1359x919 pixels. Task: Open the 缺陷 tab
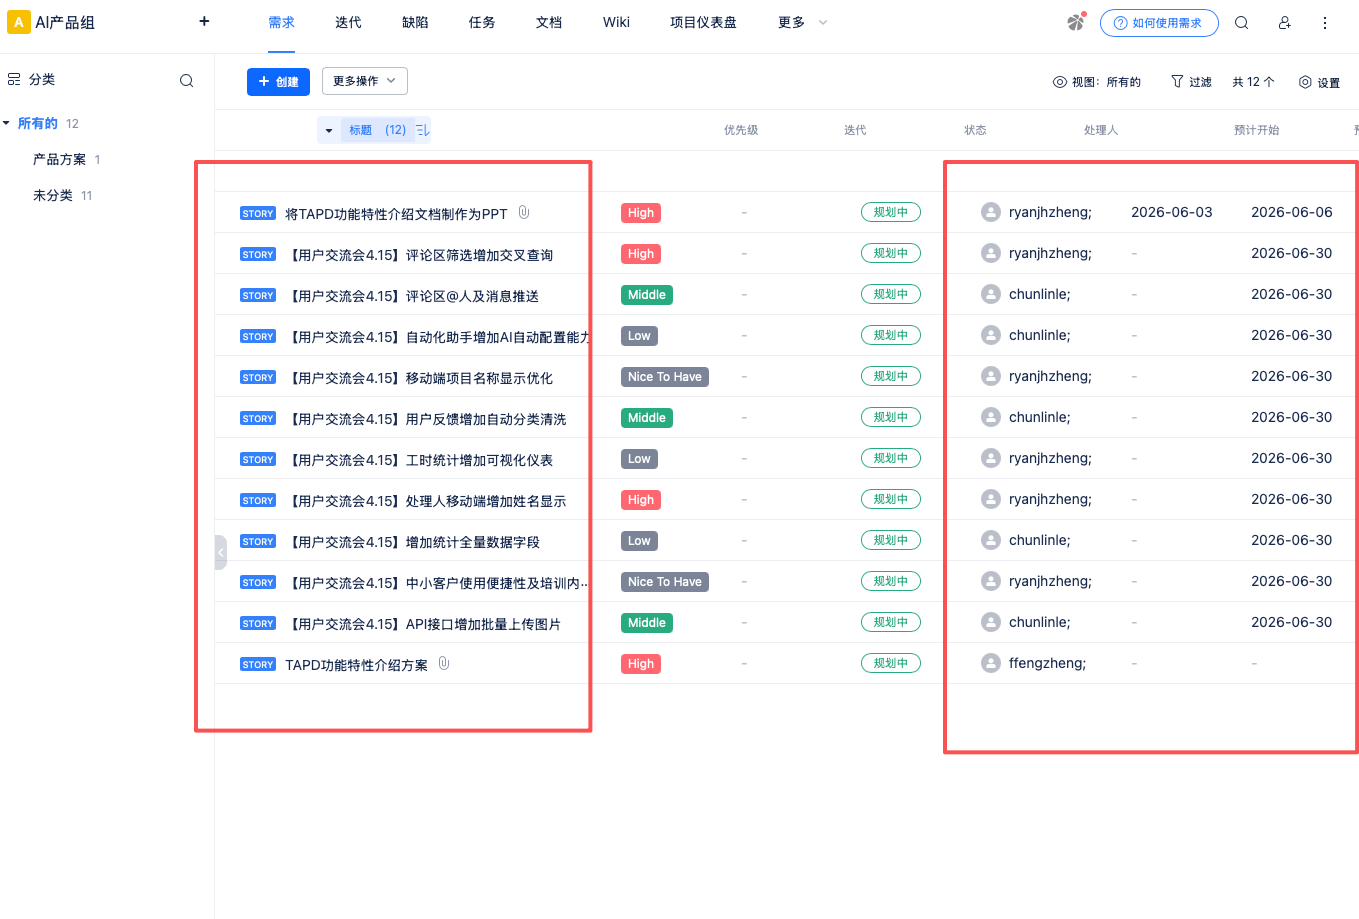point(415,22)
